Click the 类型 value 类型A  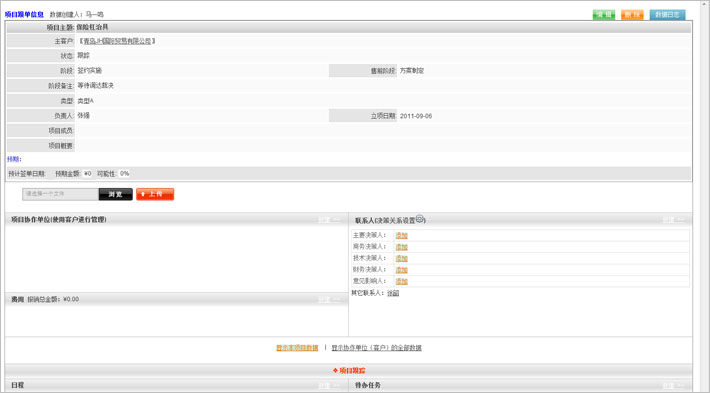85,101
